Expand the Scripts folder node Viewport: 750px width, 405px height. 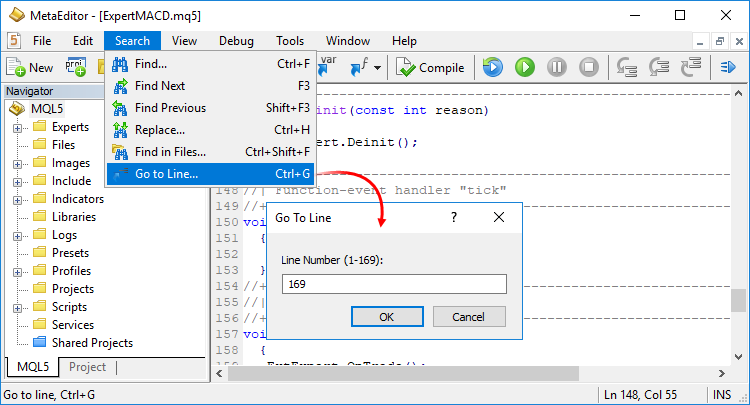[17, 308]
